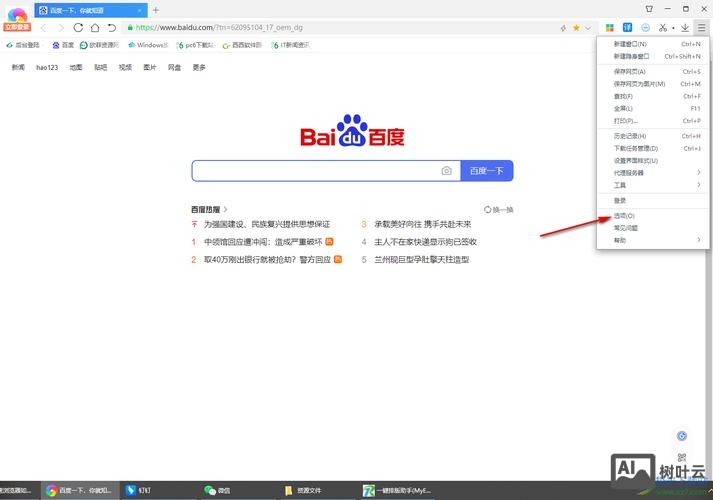713x500 pixels.
Task: Choose the find entry with Ctrl+F
Action: [653, 96]
